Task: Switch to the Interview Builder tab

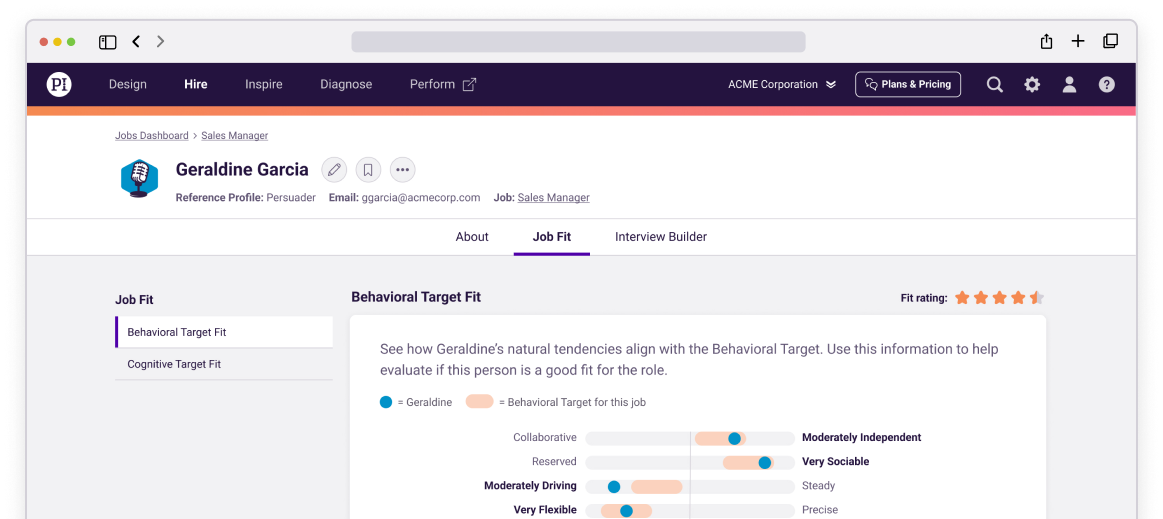Action: click(x=660, y=237)
